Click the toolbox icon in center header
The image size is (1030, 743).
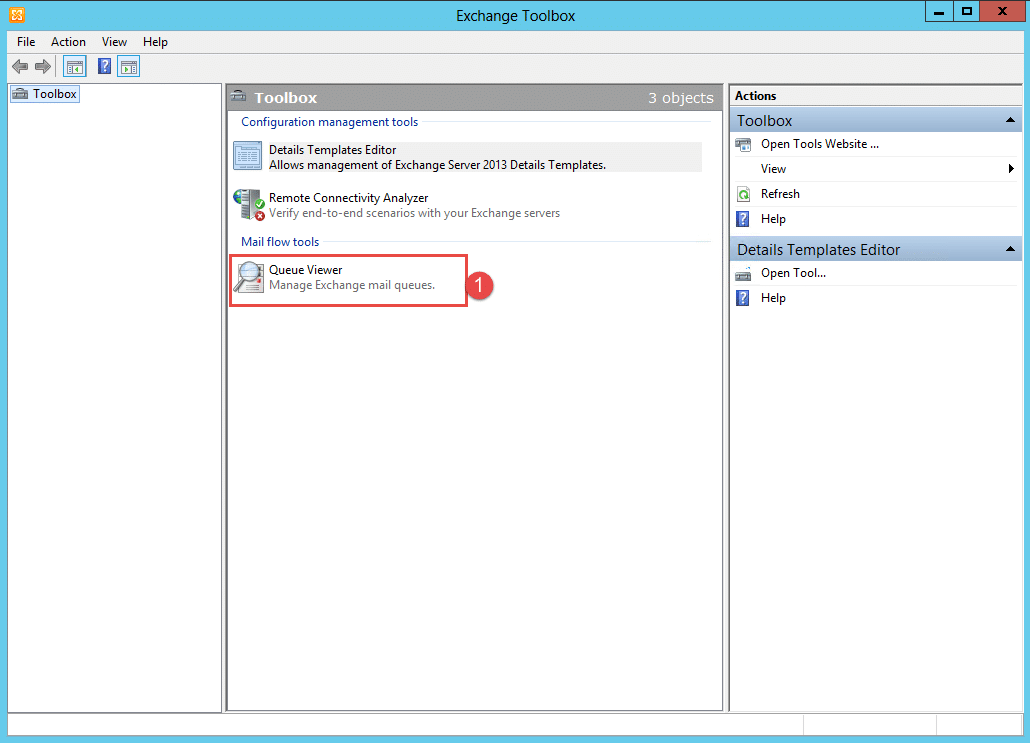(x=238, y=97)
